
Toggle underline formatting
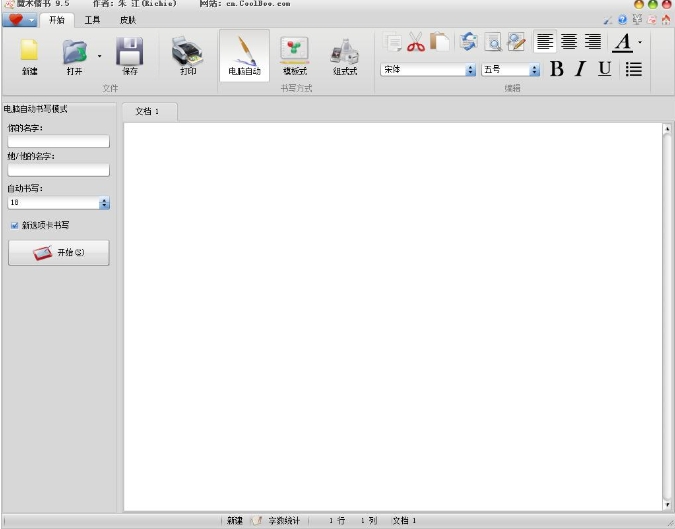click(x=604, y=69)
